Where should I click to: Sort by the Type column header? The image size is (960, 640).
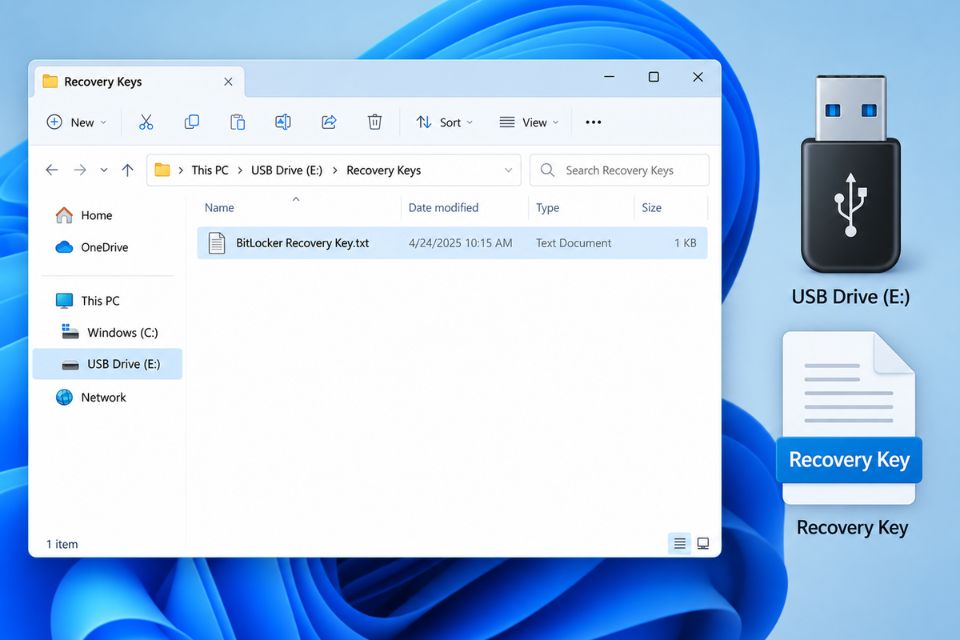point(547,208)
